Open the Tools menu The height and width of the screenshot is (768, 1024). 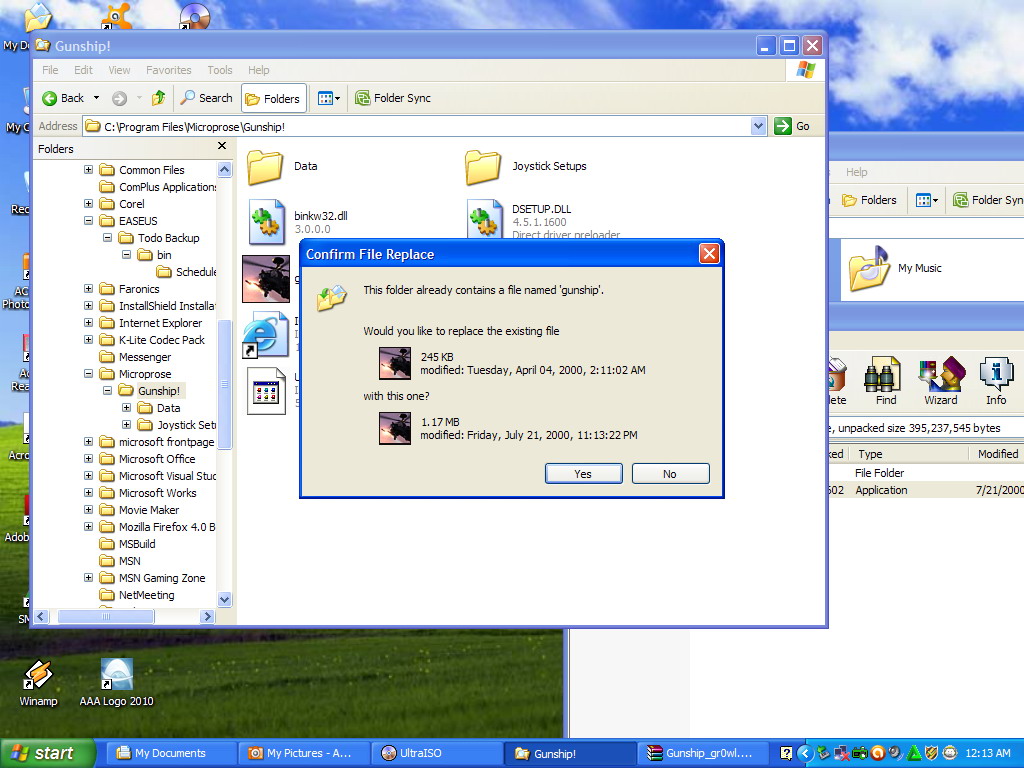[x=219, y=70]
